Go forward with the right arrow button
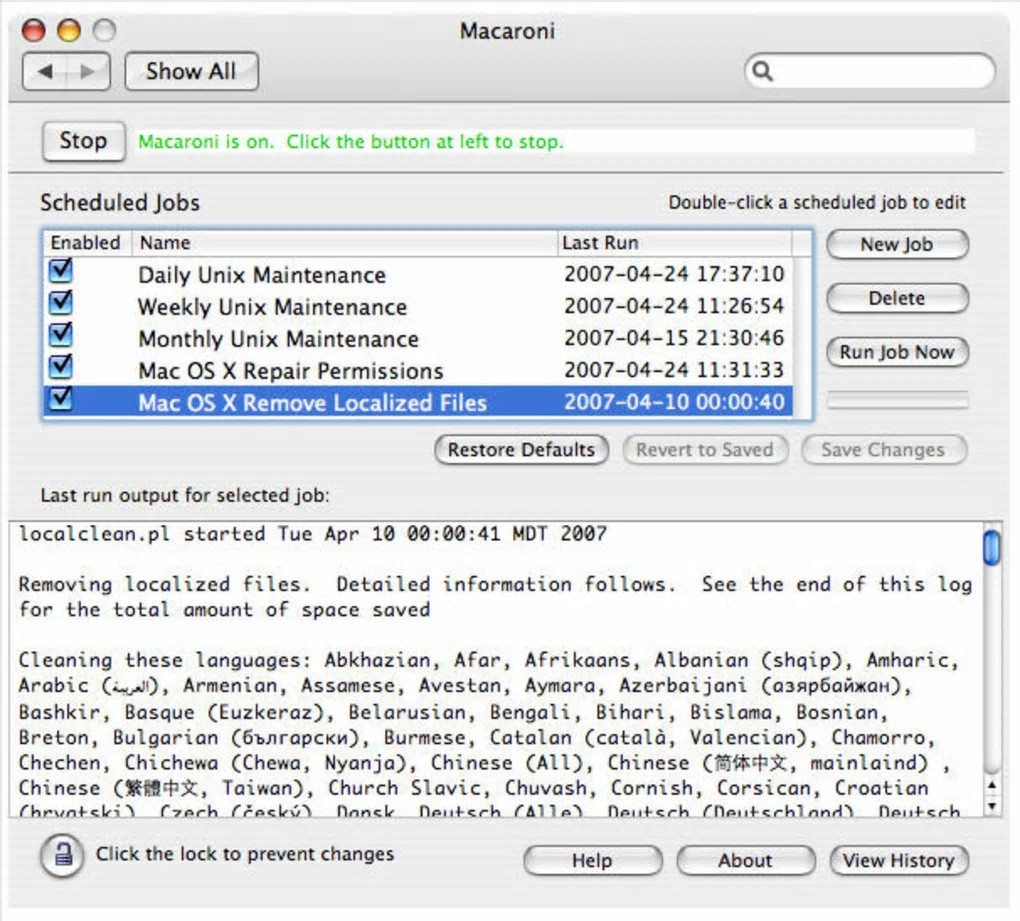1020x921 pixels. click(88, 72)
